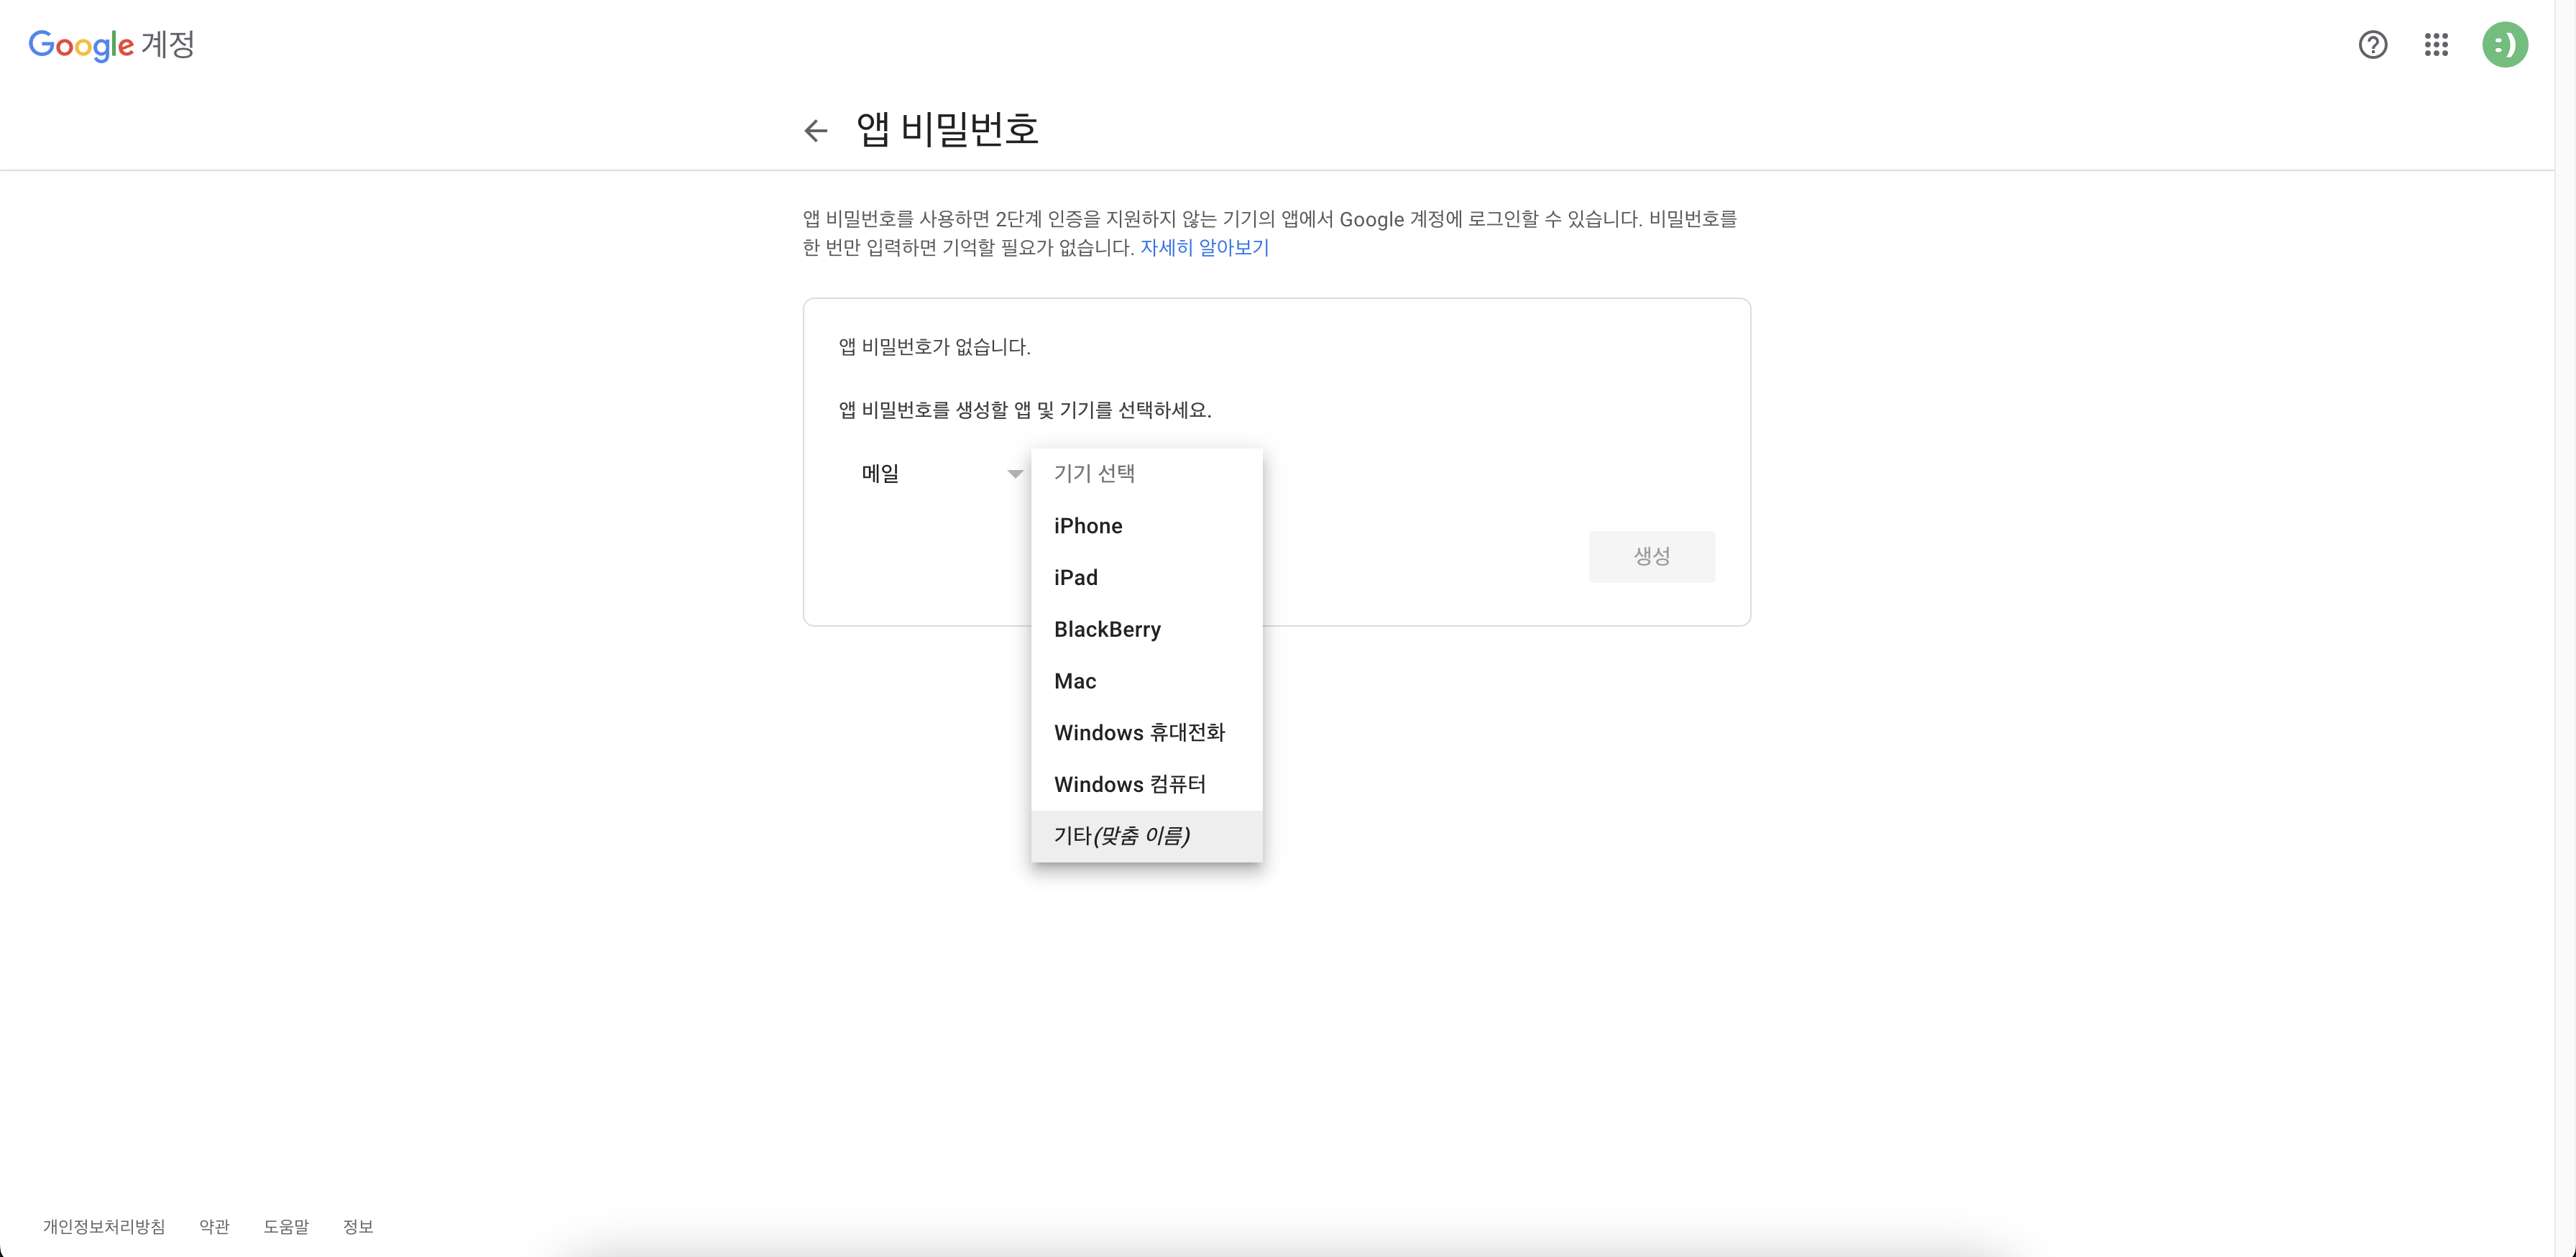
Task: Click the 도움말 help footer link
Action: tap(287, 1227)
